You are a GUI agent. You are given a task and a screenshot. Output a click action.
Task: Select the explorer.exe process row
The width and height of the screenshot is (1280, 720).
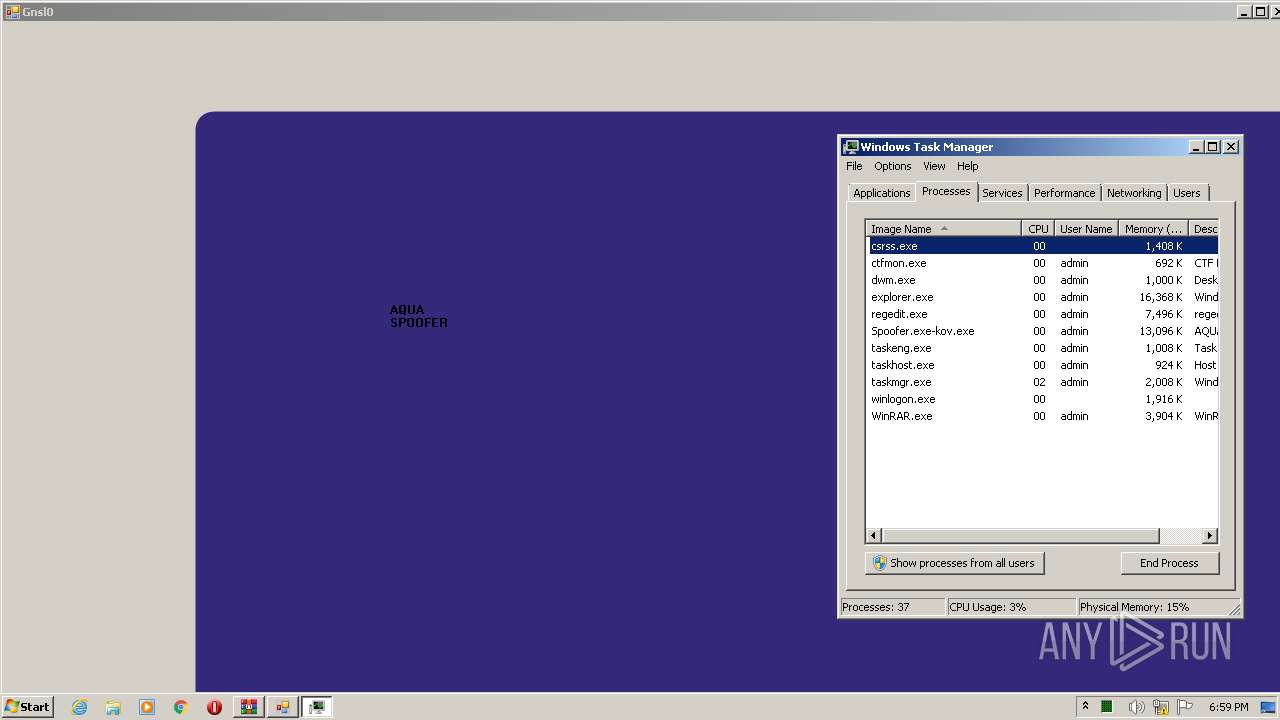1042,297
